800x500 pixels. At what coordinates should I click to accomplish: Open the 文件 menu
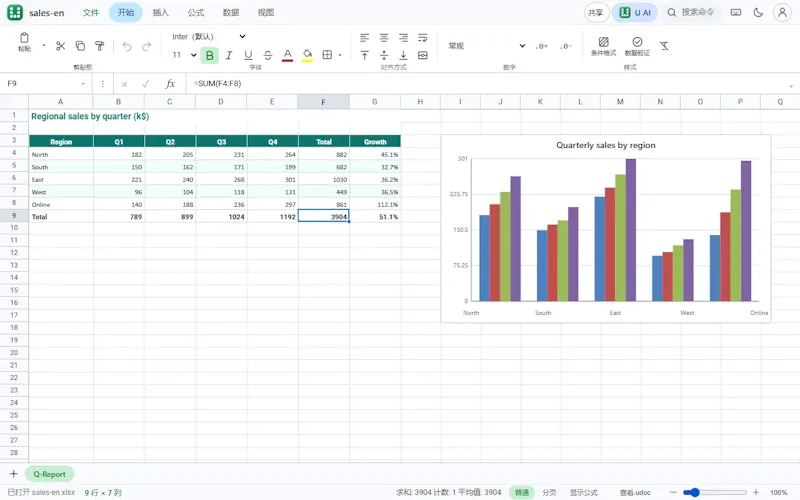91,12
